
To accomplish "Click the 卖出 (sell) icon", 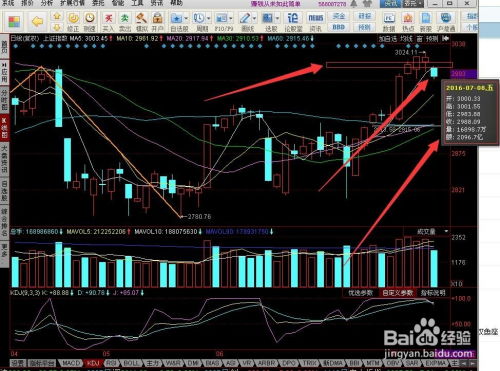I will pyautogui.click(x=125, y=22).
